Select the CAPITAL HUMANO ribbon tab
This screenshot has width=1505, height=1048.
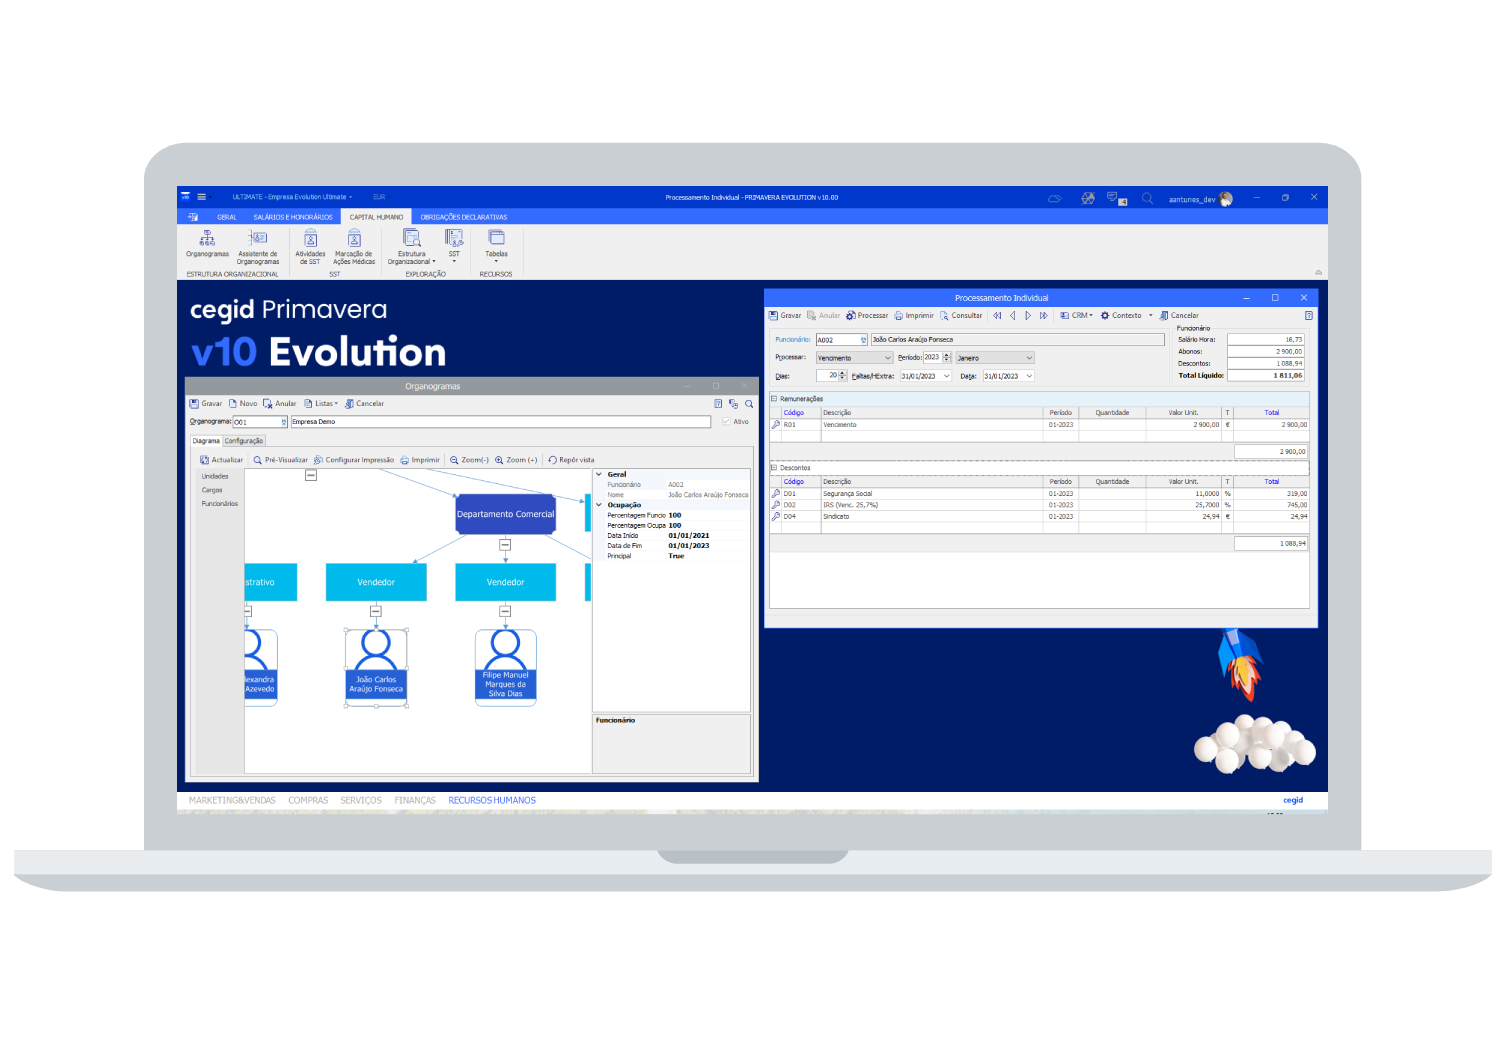[x=376, y=217]
